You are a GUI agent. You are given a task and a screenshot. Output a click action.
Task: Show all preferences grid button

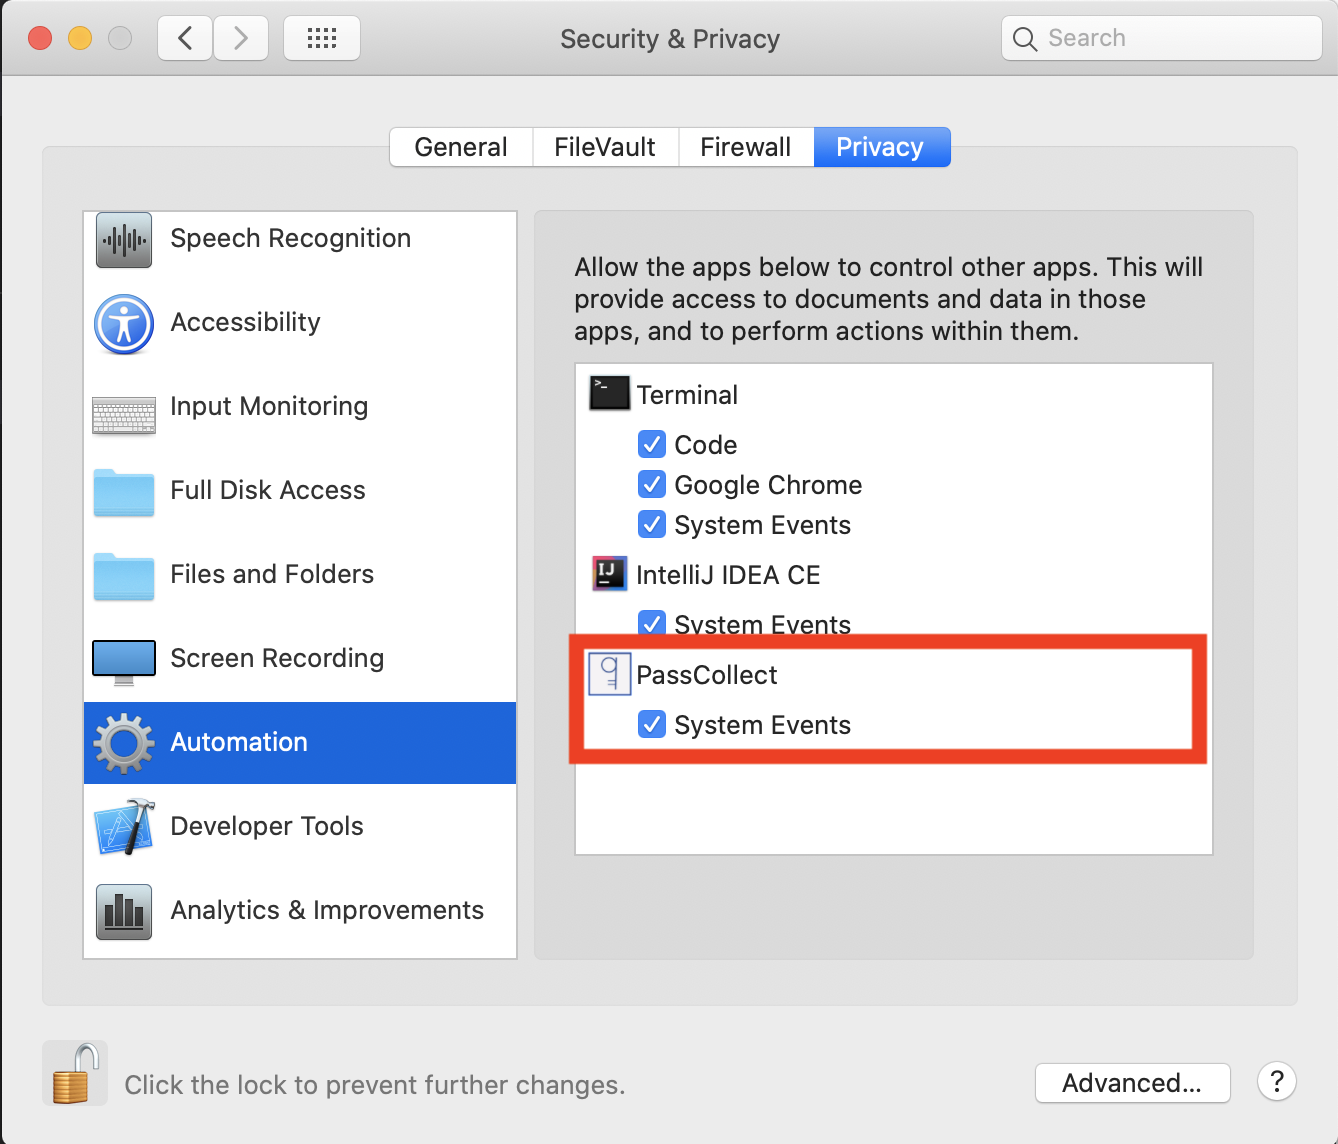point(322,38)
